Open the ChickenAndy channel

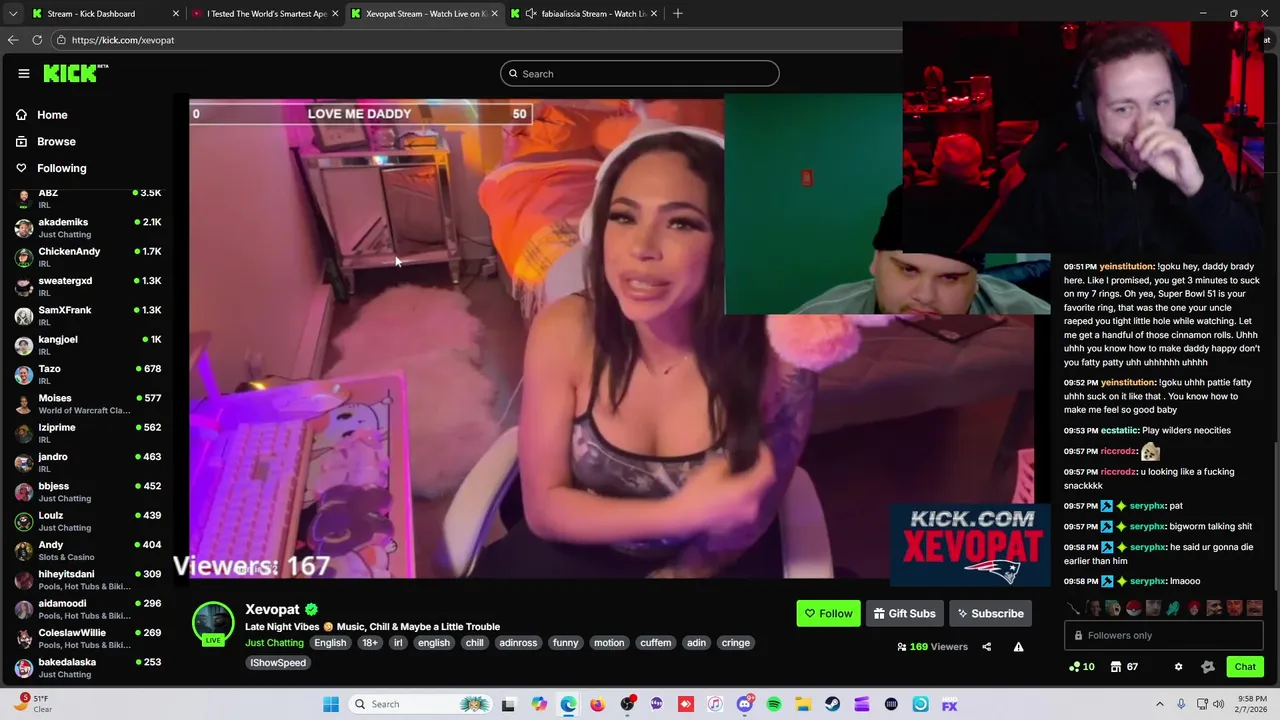[x=88, y=257]
